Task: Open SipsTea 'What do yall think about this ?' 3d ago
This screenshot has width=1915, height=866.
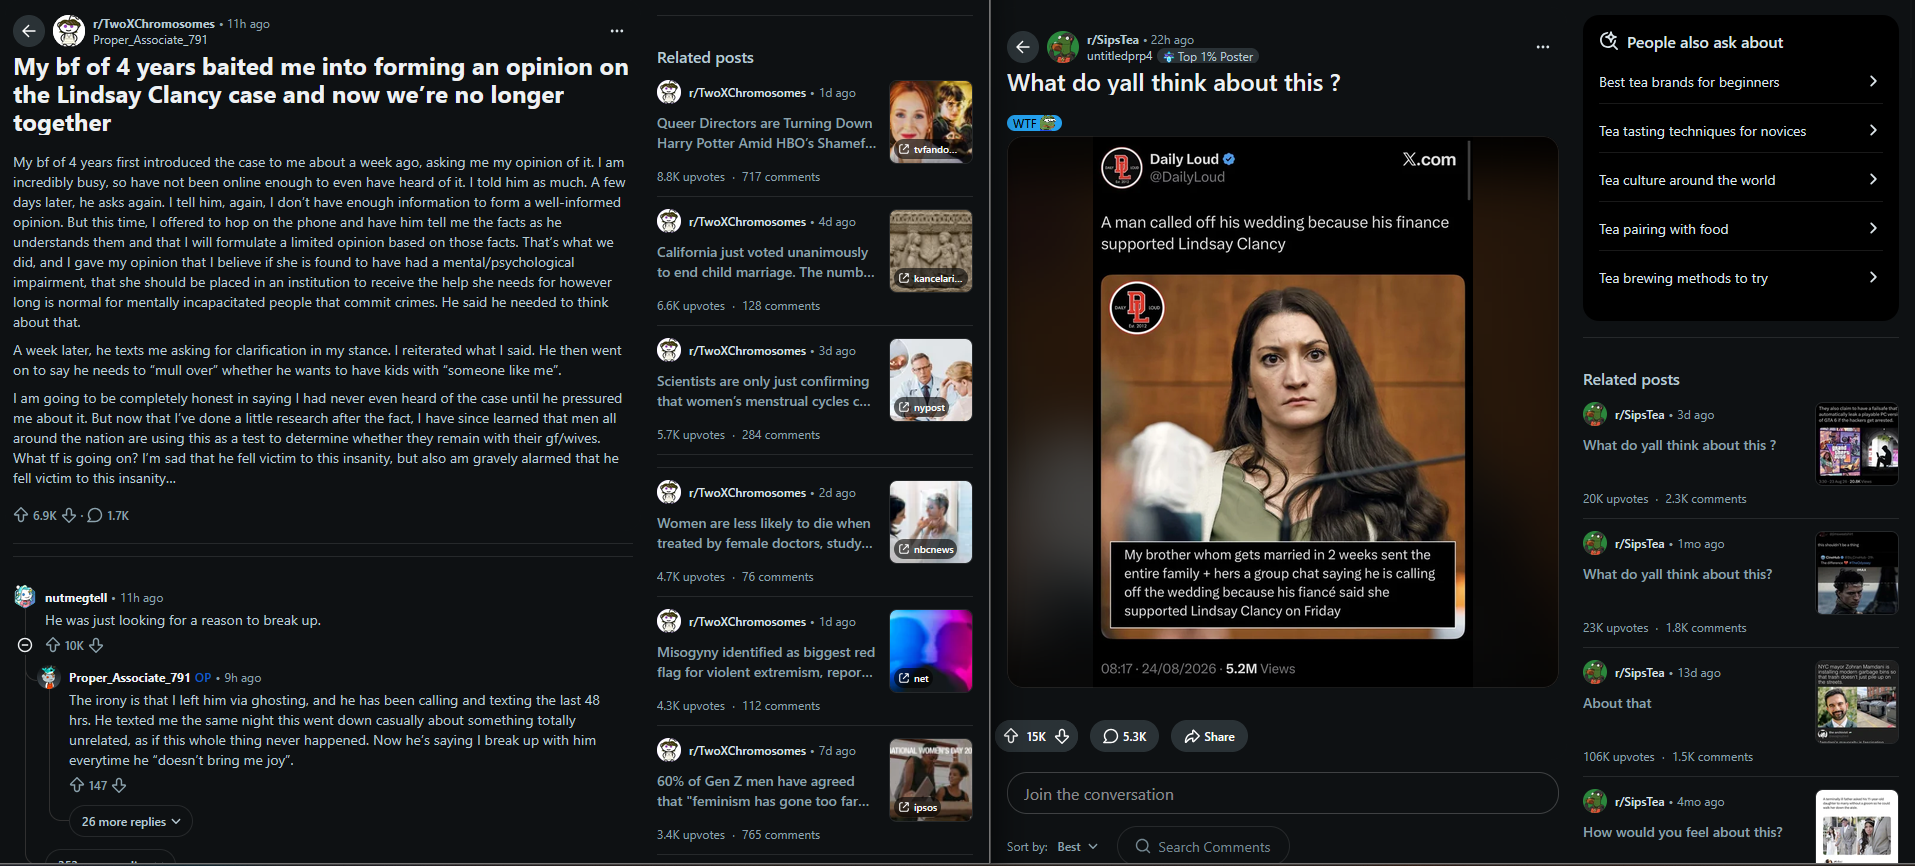Action: pyautogui.click(x=1680, y=445)
